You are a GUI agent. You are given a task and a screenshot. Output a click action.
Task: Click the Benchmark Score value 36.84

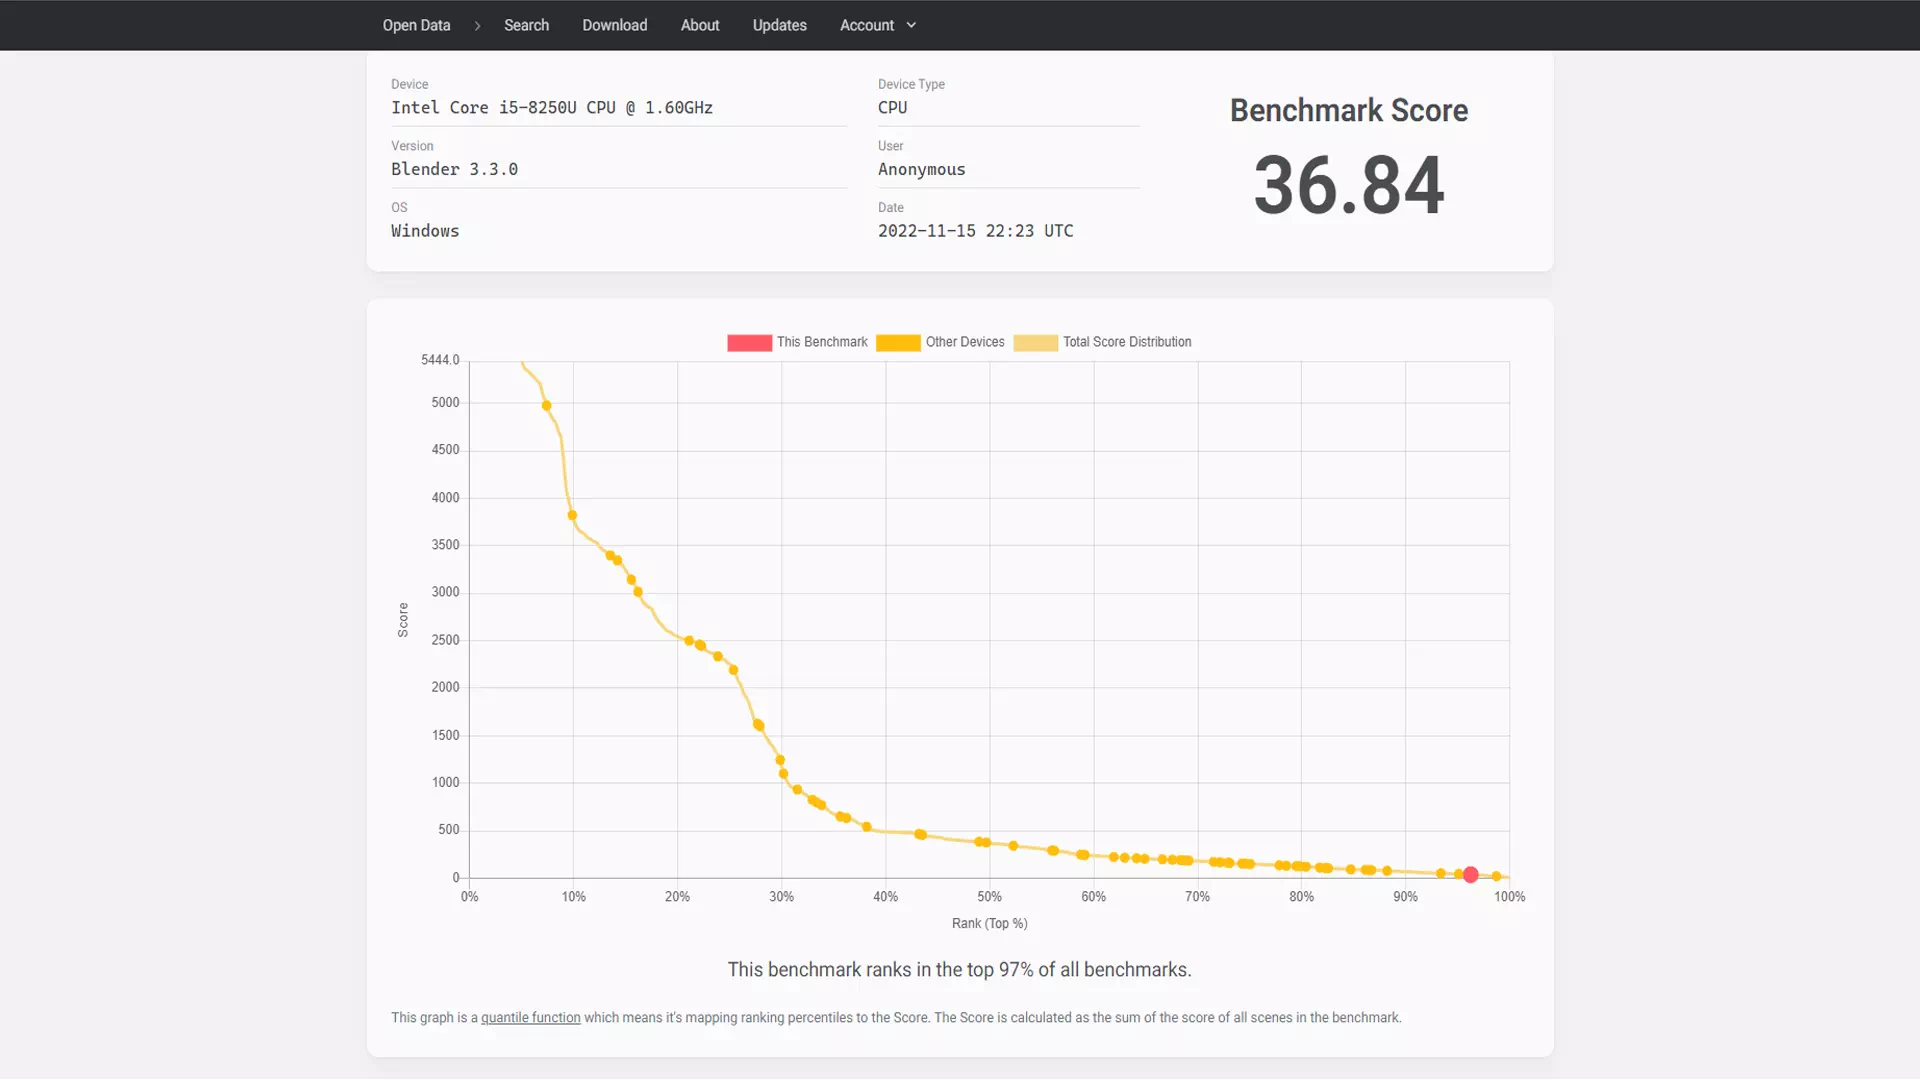[1348, 186]
